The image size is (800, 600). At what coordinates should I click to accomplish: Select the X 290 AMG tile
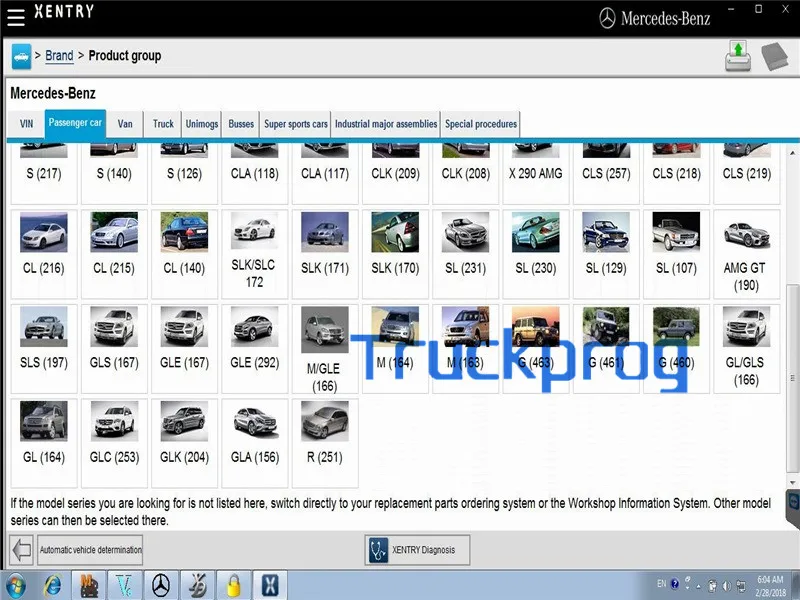[536, 173]
